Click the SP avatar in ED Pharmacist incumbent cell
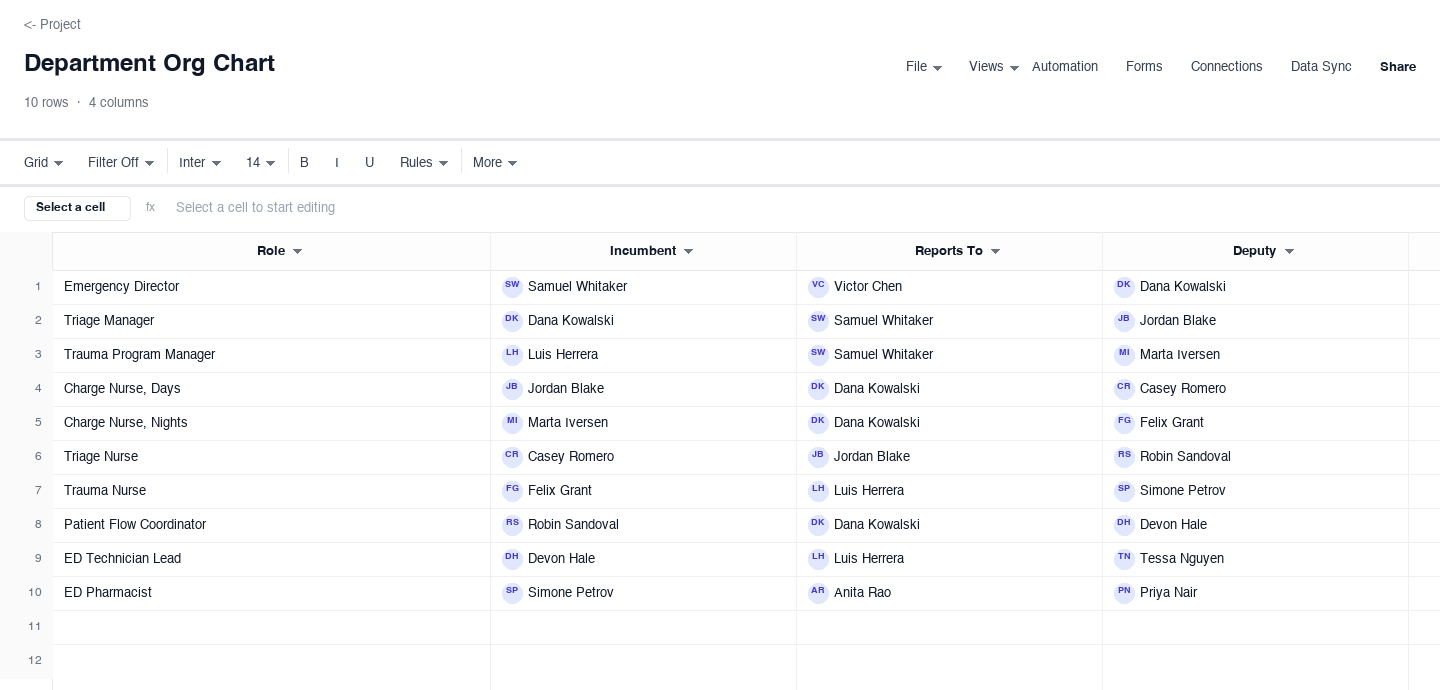 [512, 593]
